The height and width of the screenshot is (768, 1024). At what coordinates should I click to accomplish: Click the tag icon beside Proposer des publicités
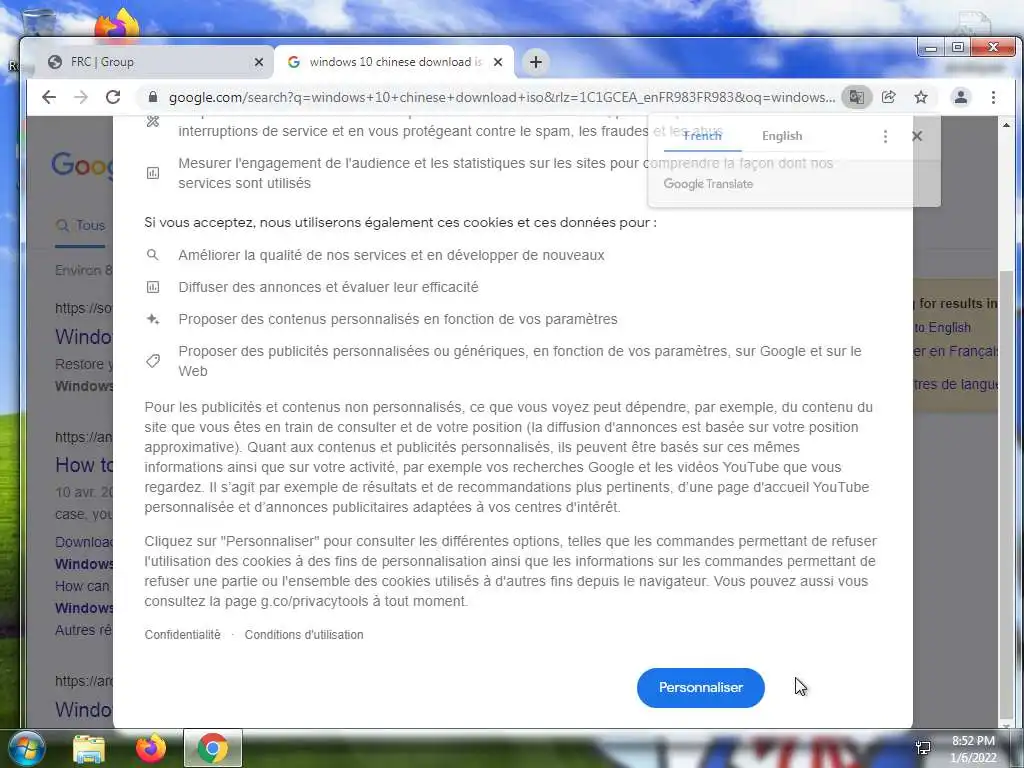153,361
